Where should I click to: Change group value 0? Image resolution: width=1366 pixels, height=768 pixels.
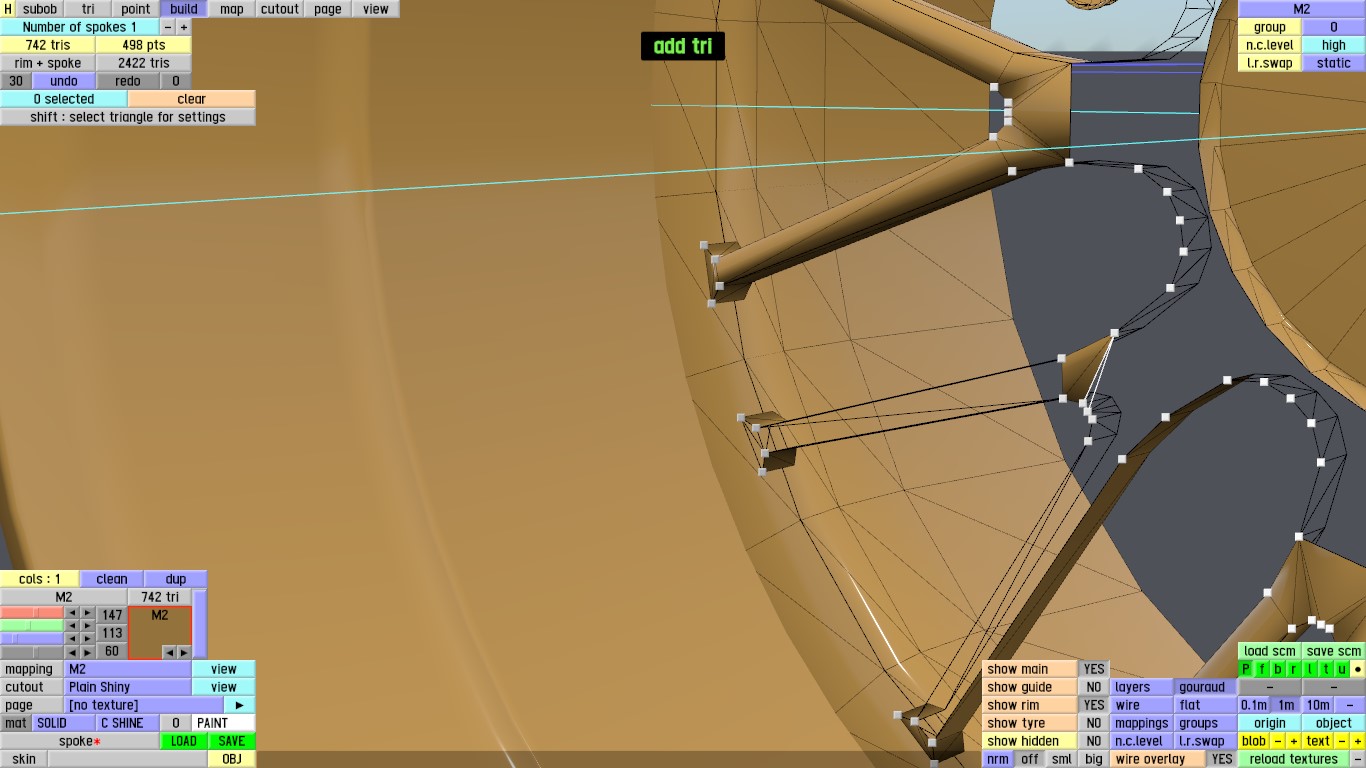[x=1334, y=27]
